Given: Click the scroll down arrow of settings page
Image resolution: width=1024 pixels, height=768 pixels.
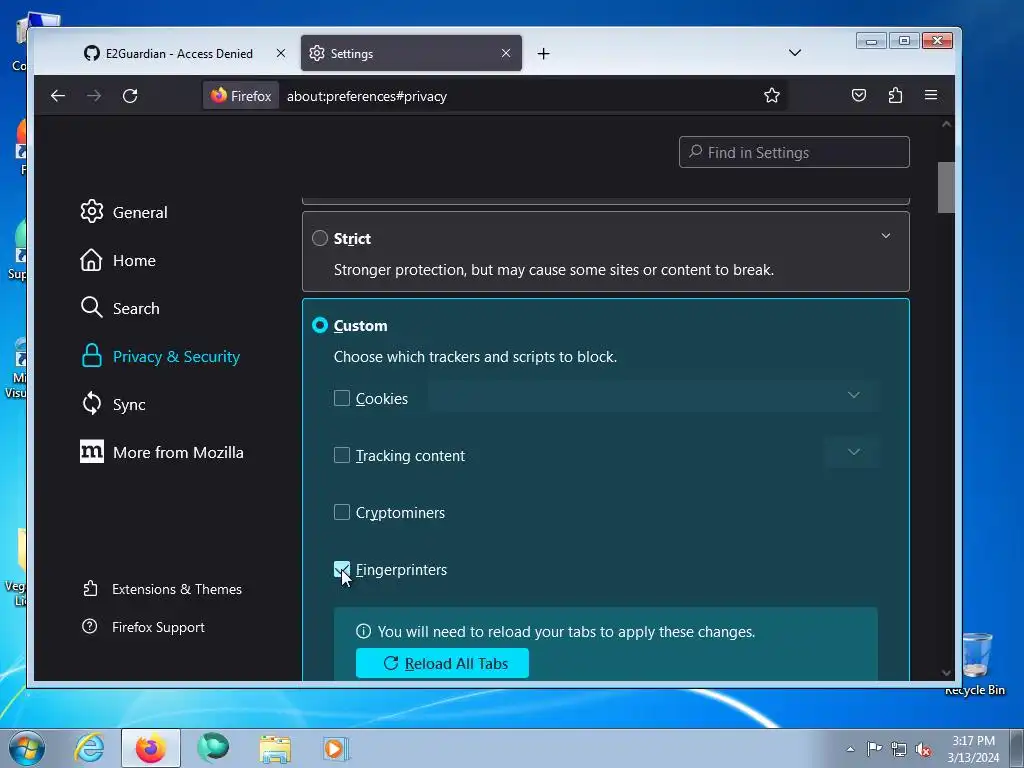Looking at the screenshot, I should 946,673.
